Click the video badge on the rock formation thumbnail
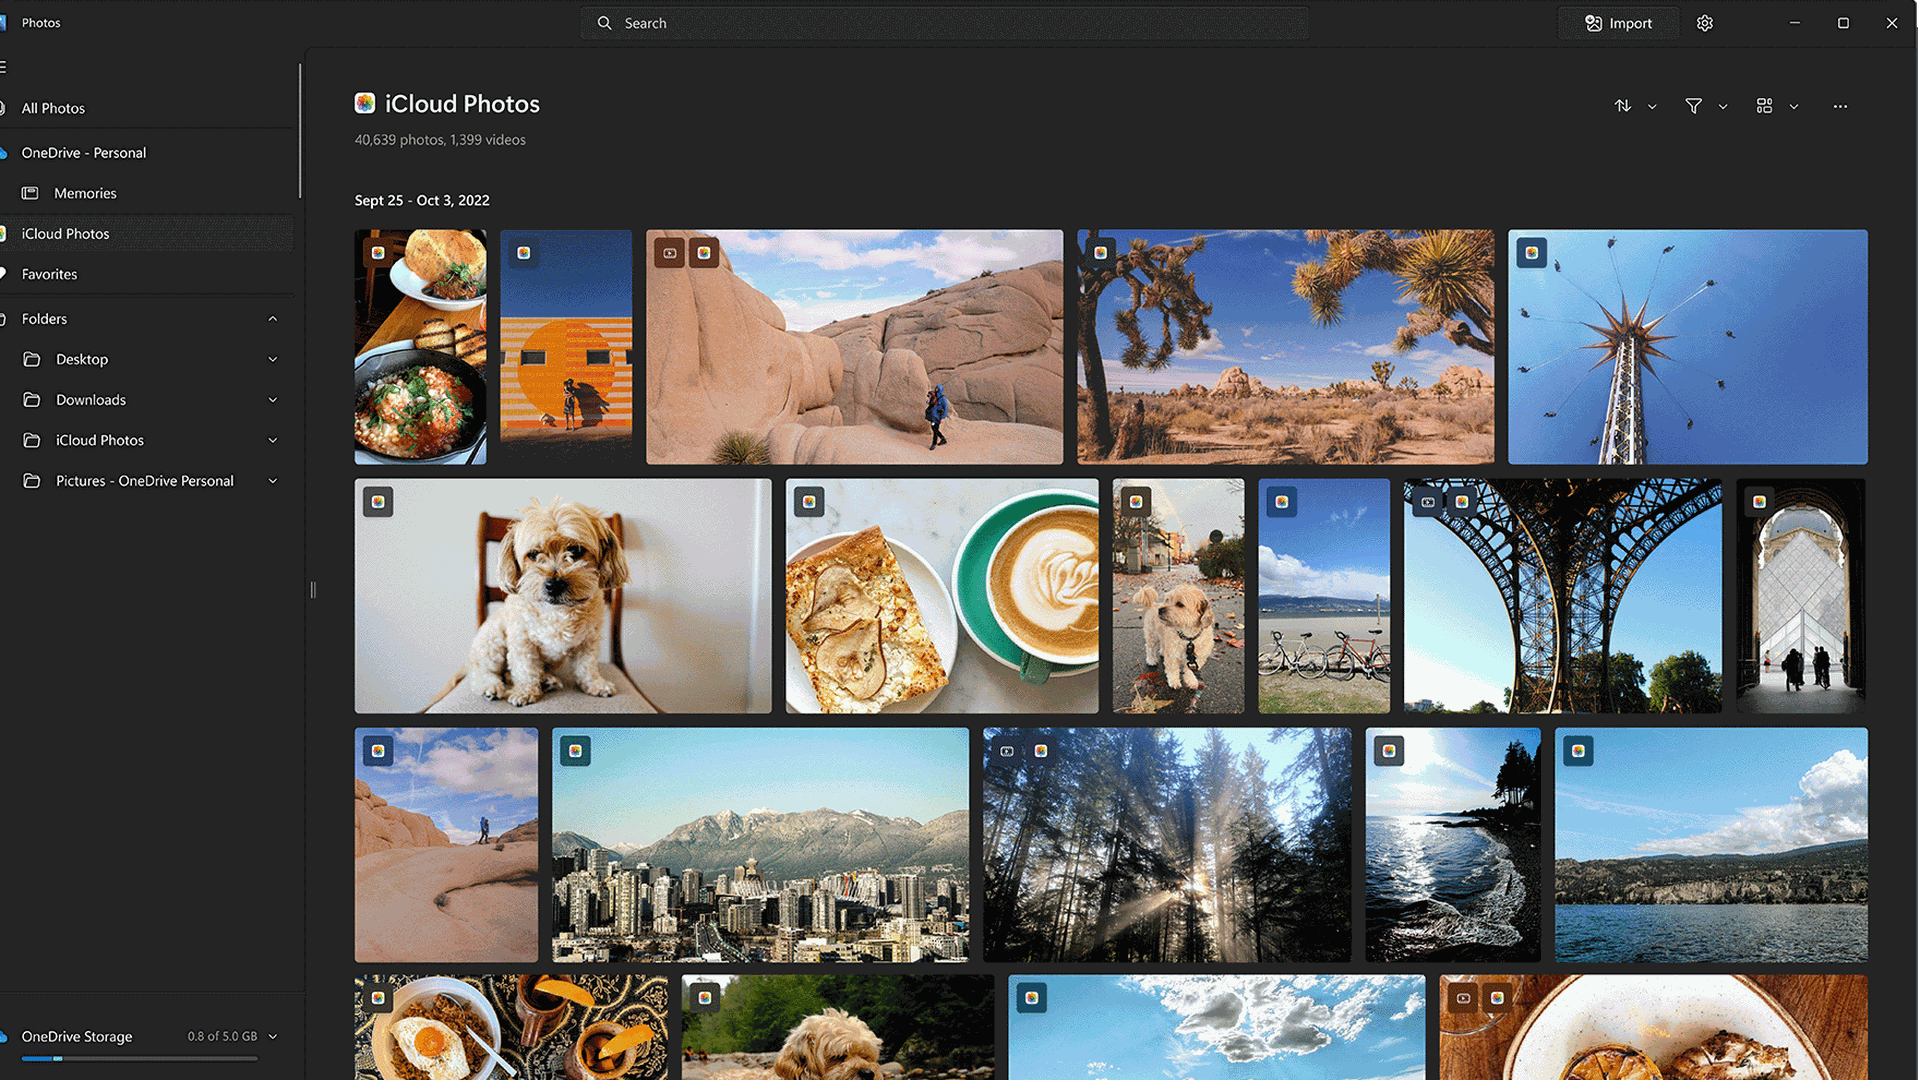The image size is (1920, 1080). (668, 252)
